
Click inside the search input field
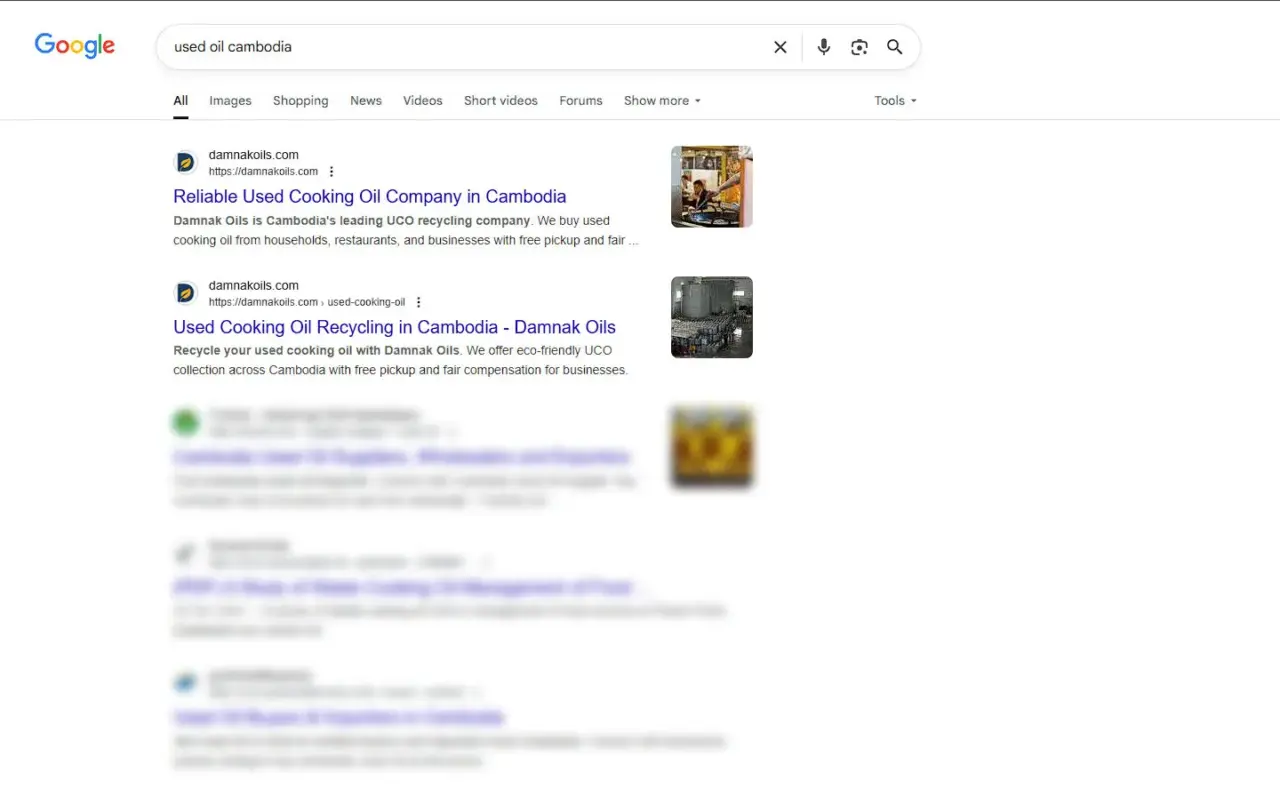click(450, 46)
